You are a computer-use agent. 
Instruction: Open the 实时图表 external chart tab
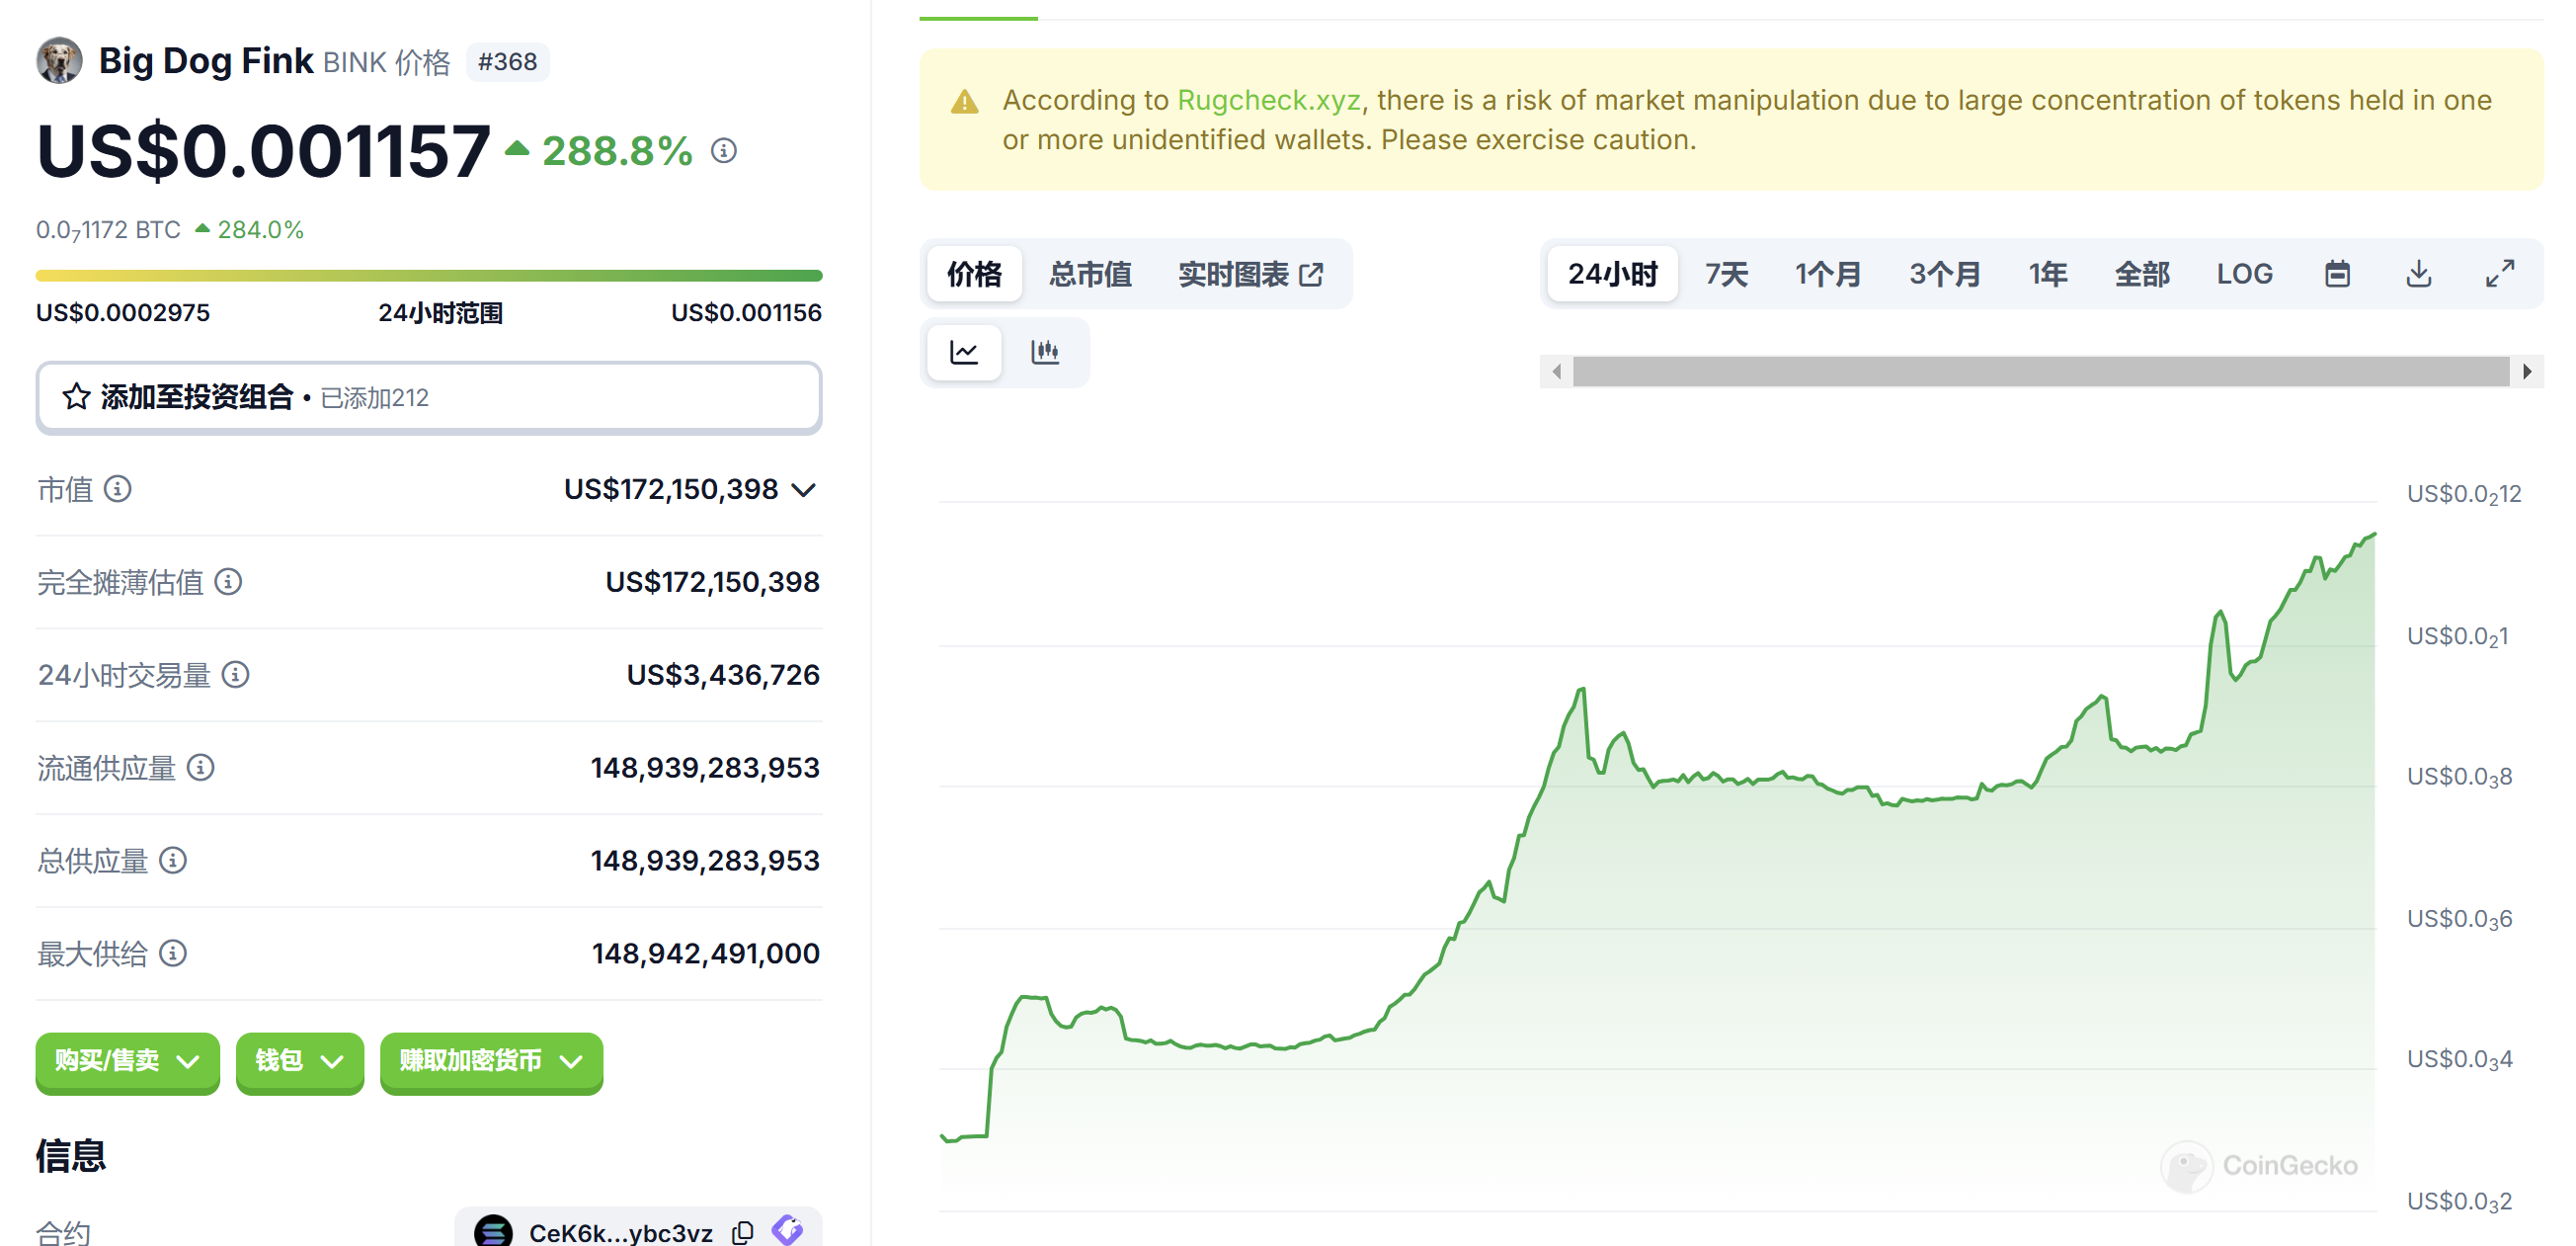pyautogui.click(x=1251, y=274)
